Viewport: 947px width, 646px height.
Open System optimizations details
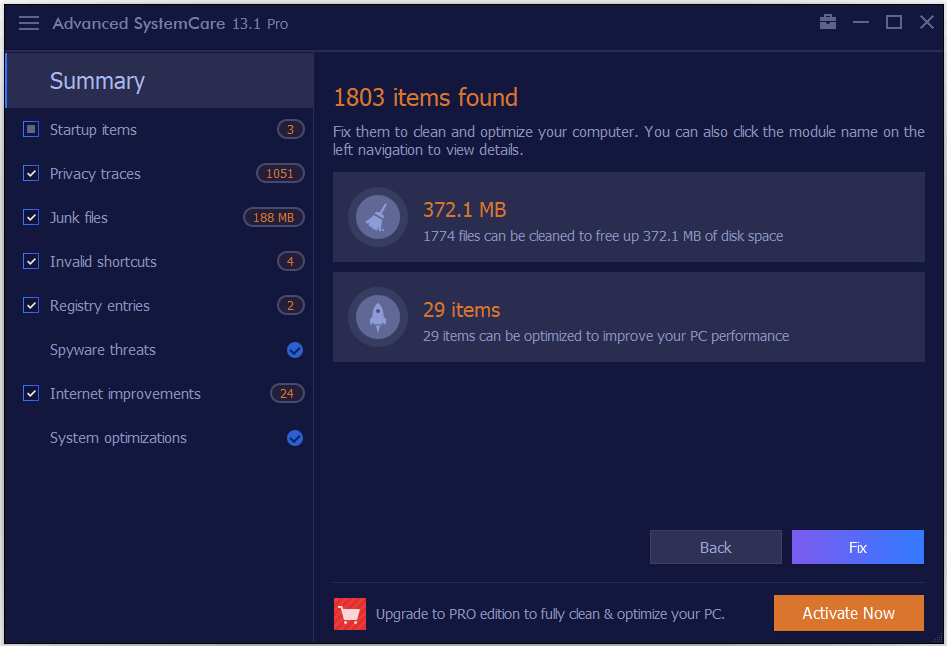(x=118, y=438)
